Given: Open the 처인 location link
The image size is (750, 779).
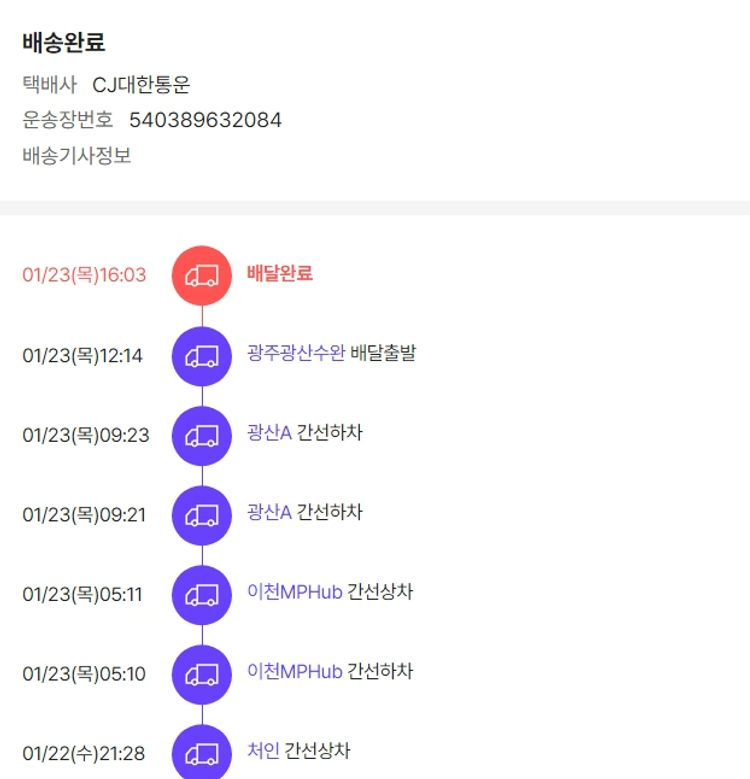Looking at the screenshot, I should point(263,751).
